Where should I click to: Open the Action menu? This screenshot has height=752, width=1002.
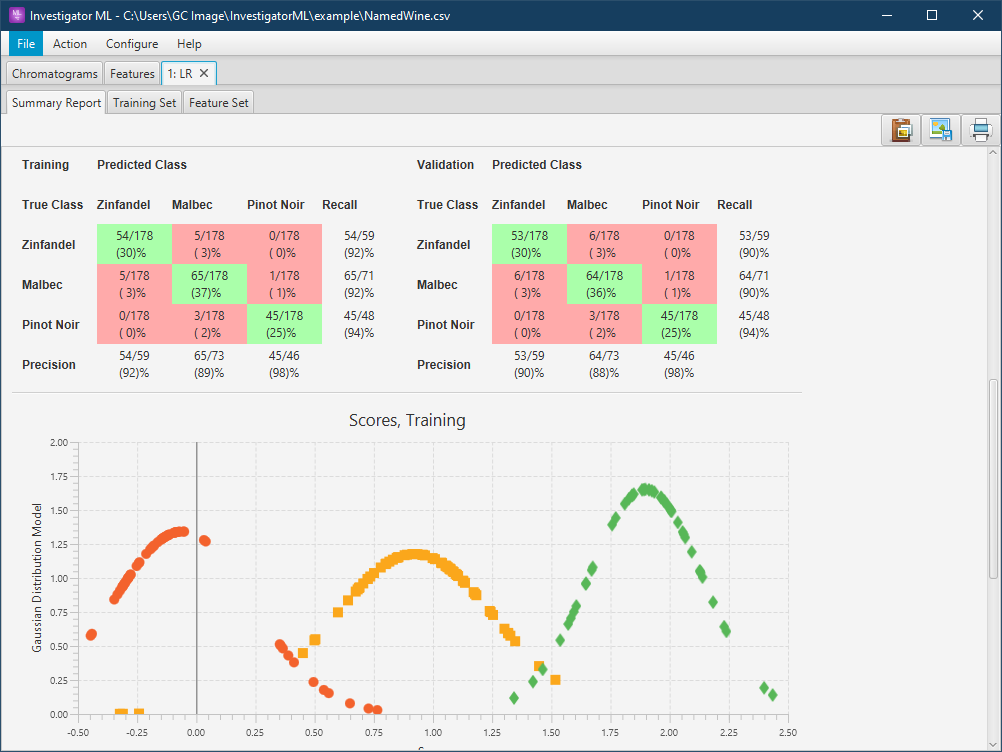tap(70, 44)
